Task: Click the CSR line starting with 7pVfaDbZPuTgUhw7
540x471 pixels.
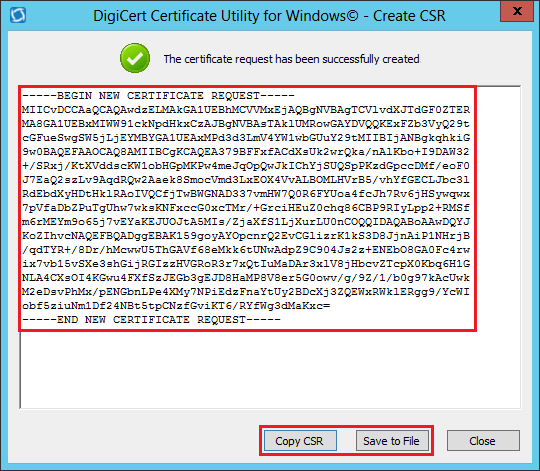Action: point(246,208)
